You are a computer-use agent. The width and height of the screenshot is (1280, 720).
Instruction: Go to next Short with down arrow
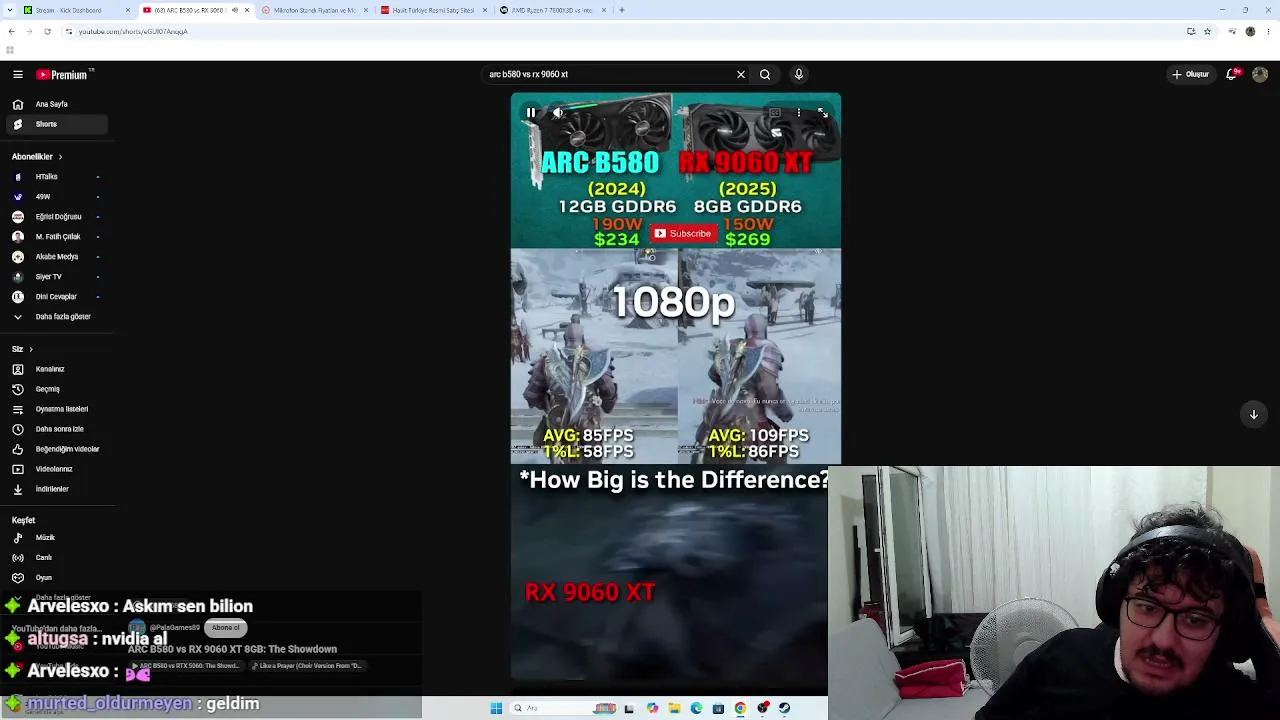click(1253, 414)
